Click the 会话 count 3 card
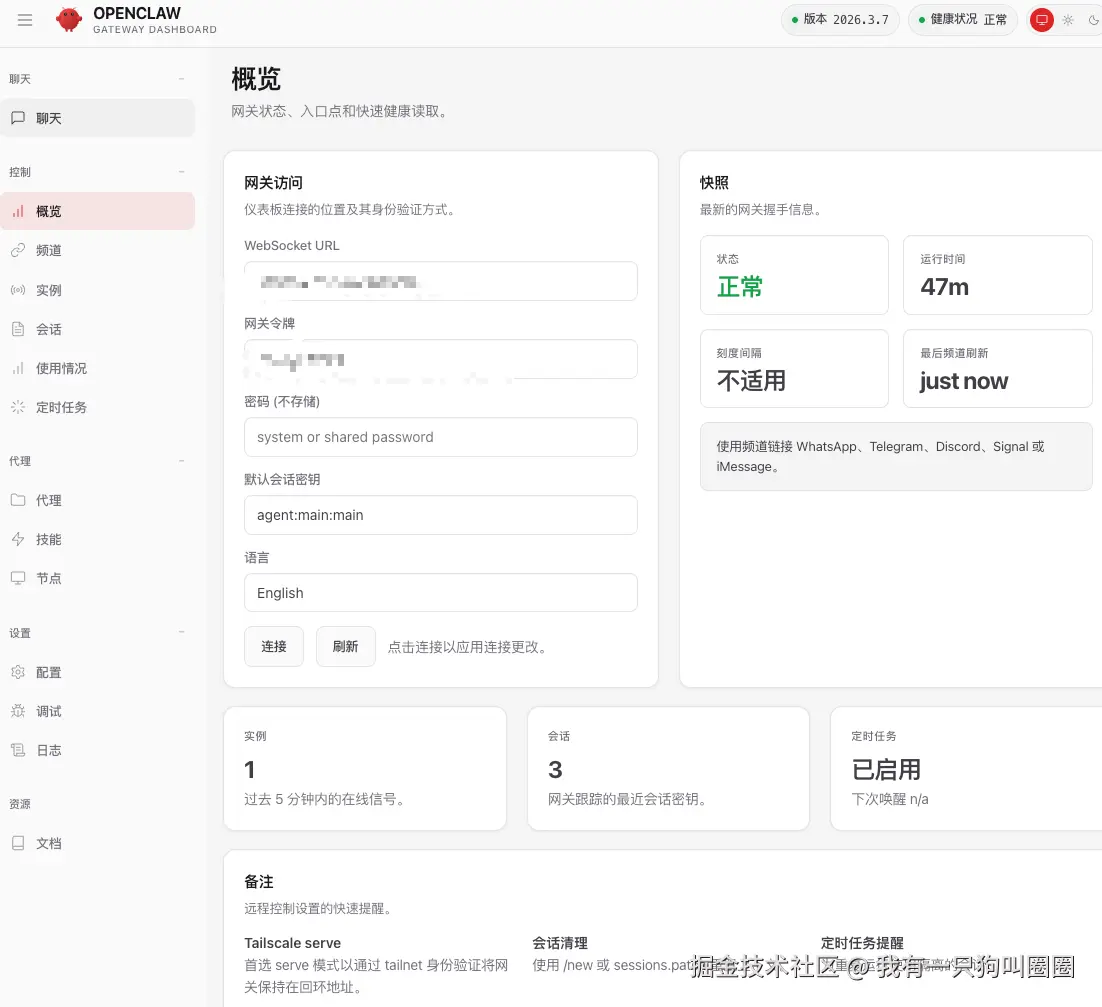The height and width of the screenshot is (1007, 1102). [x=668, y=769]
